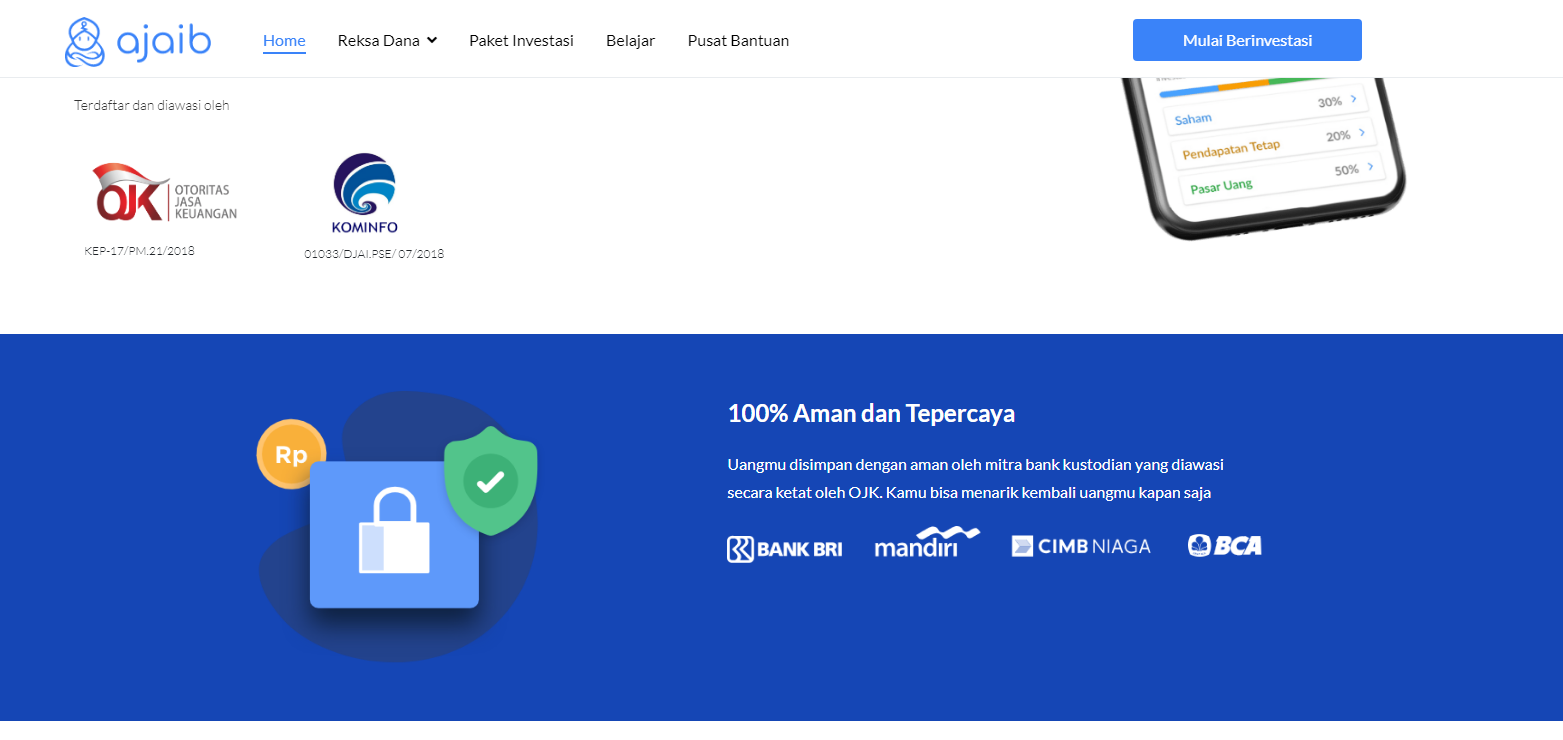The width and height of the screenshot is (1563, 740).
Task: Expand the Pasar Uang row chevron
Action: pos(1370,166)
